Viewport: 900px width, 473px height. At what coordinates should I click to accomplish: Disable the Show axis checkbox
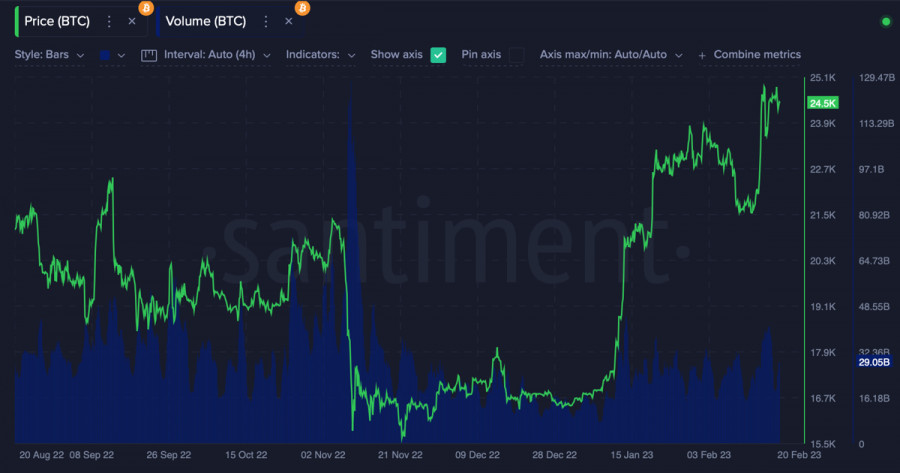(x=438, y=55)
